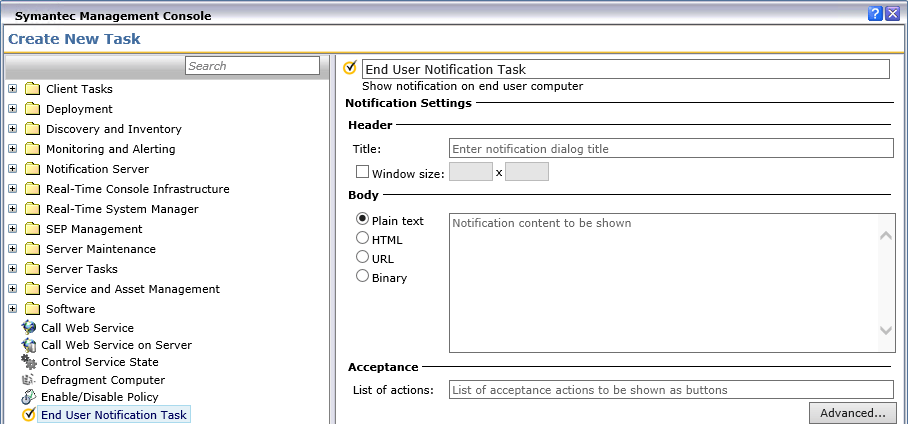Image resolution: width=908 pixels, height=424 pixels.
Task: Select the HTML body type radio button
Action: point(363,239)
